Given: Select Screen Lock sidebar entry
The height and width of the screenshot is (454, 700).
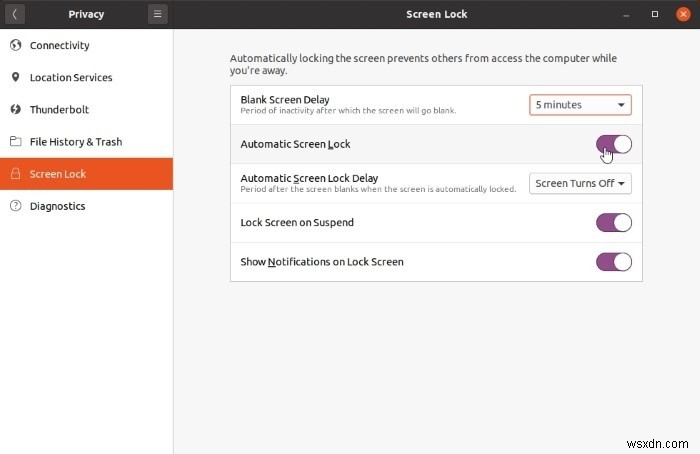Looking at the screenshot, I should (x=87, y=174).
